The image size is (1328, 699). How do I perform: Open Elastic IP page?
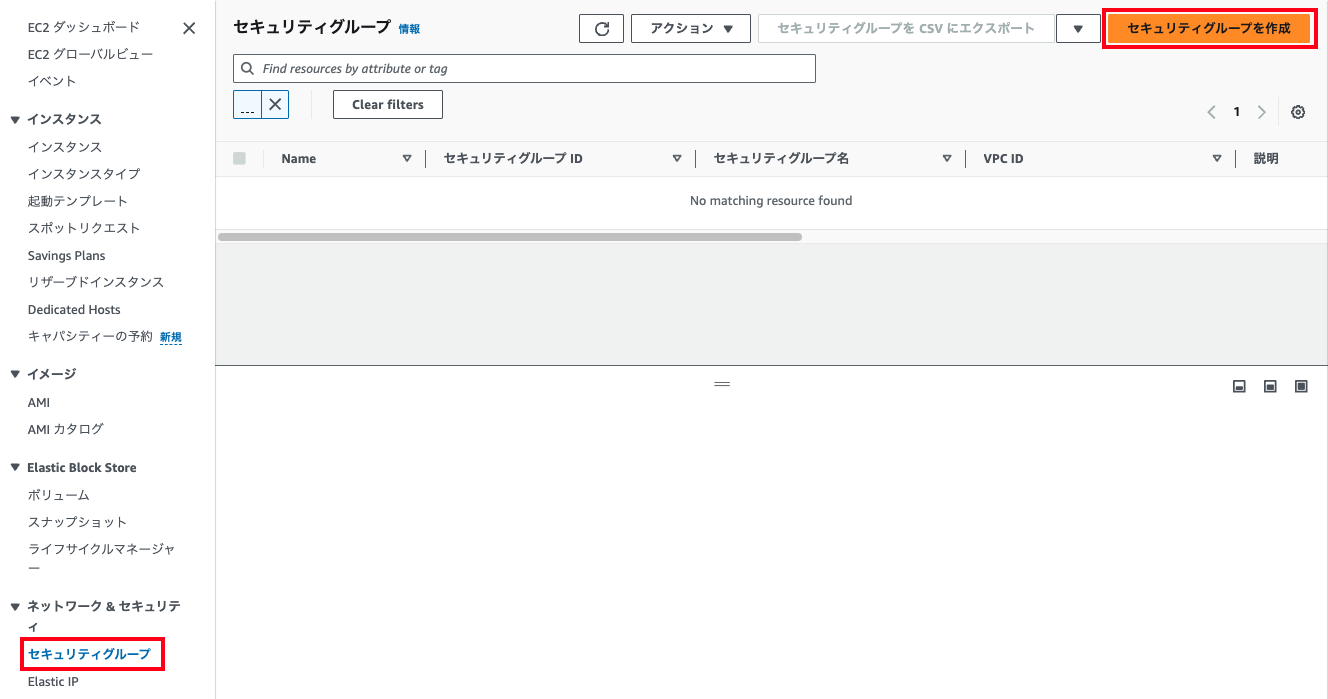point(53,682)
